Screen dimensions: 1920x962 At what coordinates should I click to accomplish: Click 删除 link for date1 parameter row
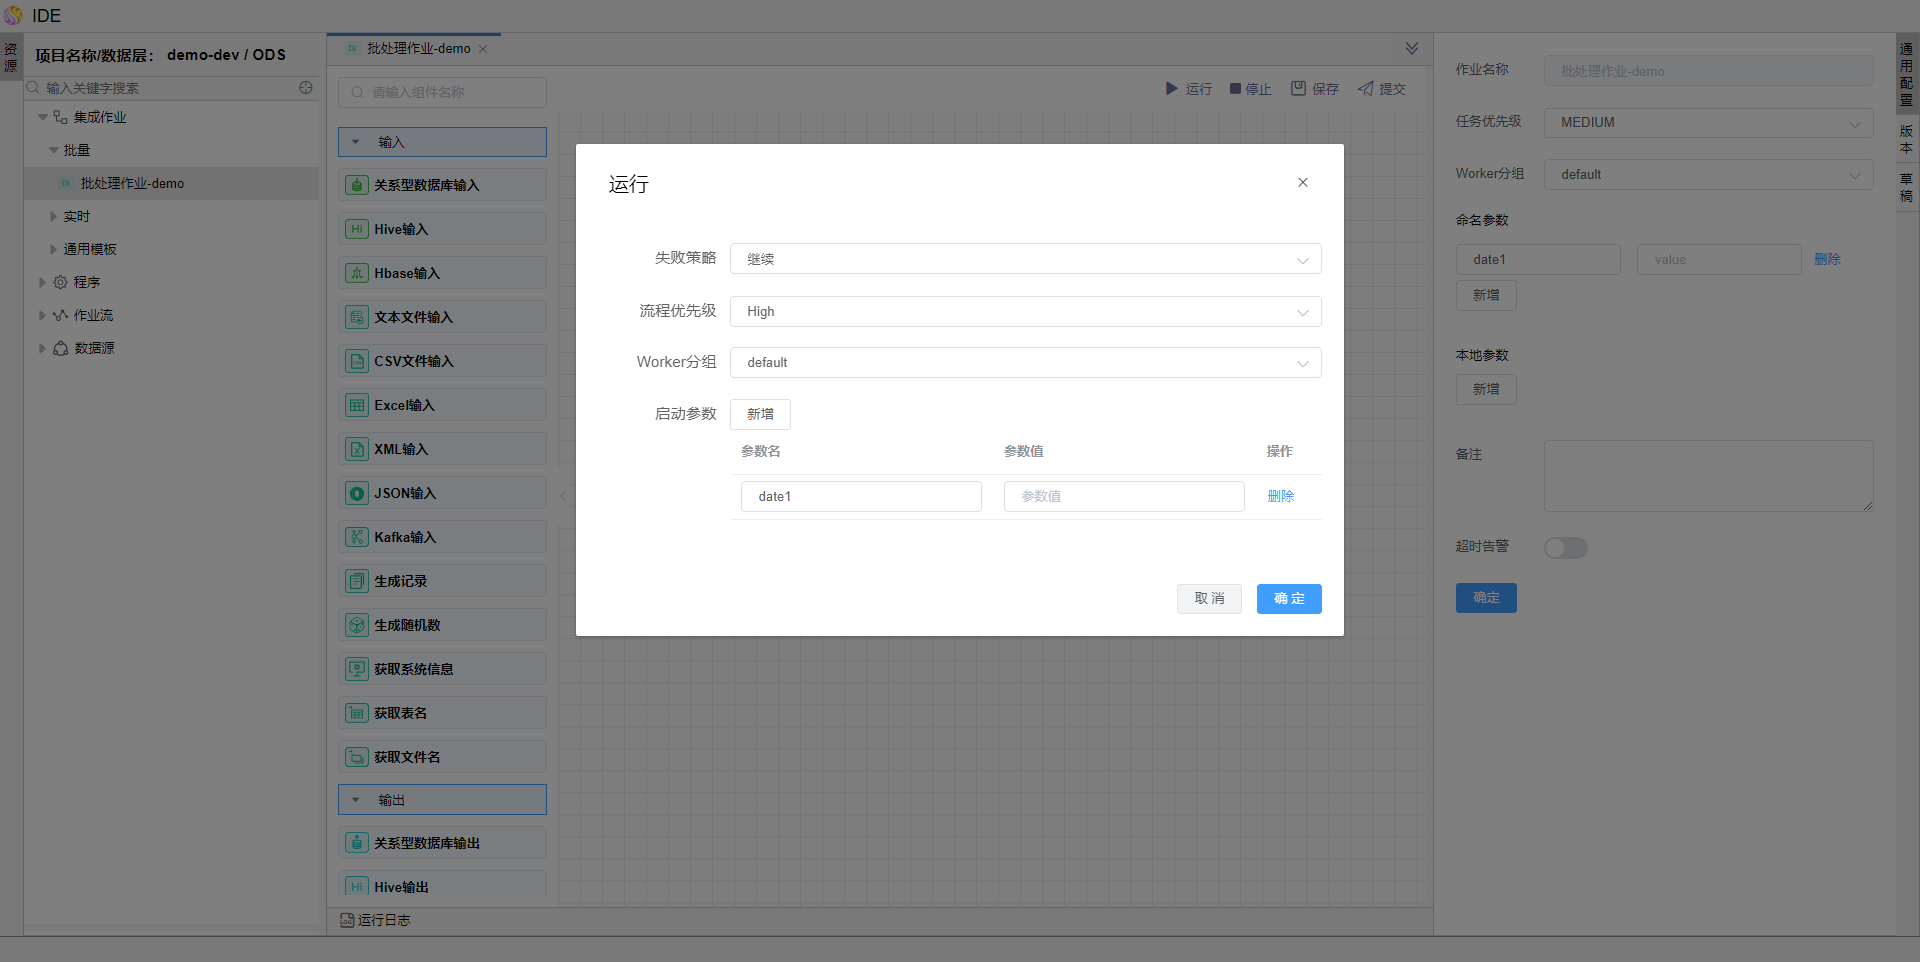1280,496
